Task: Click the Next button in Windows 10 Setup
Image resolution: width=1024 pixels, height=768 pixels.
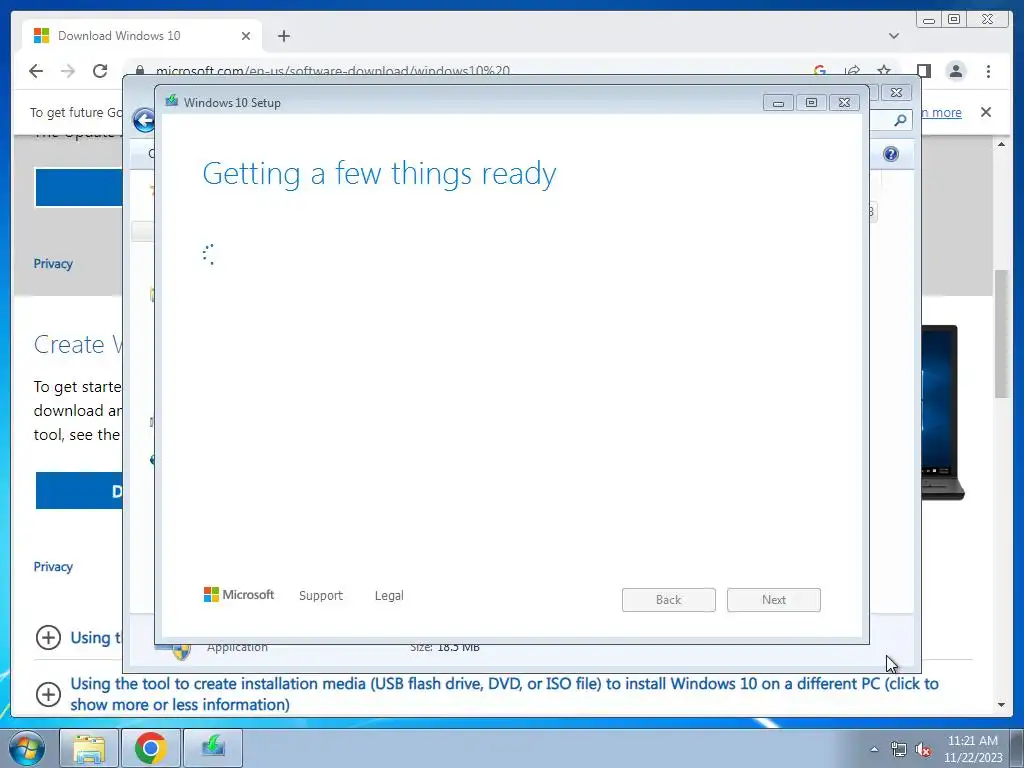Action: click(x=774, y=600)
